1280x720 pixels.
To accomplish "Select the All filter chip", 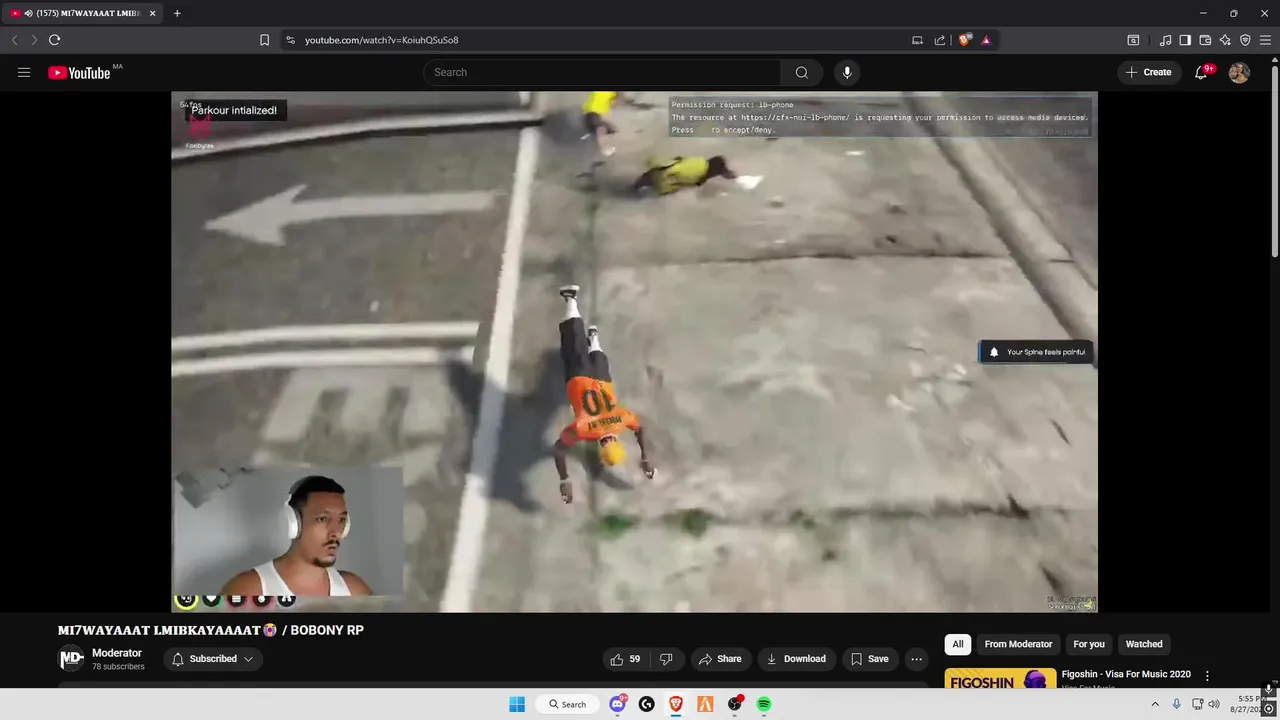I will click(958, 644).
